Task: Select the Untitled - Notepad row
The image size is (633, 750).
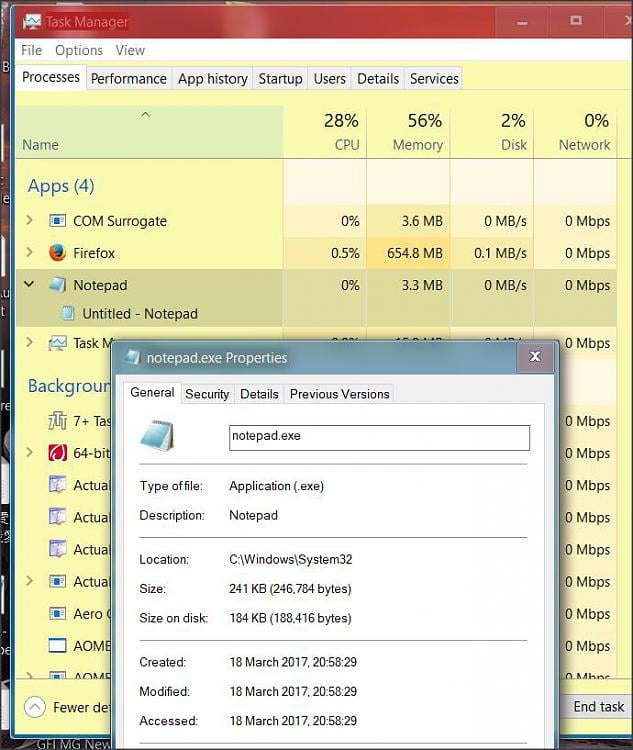Action: pyautogui.click(x=316, y=313)
